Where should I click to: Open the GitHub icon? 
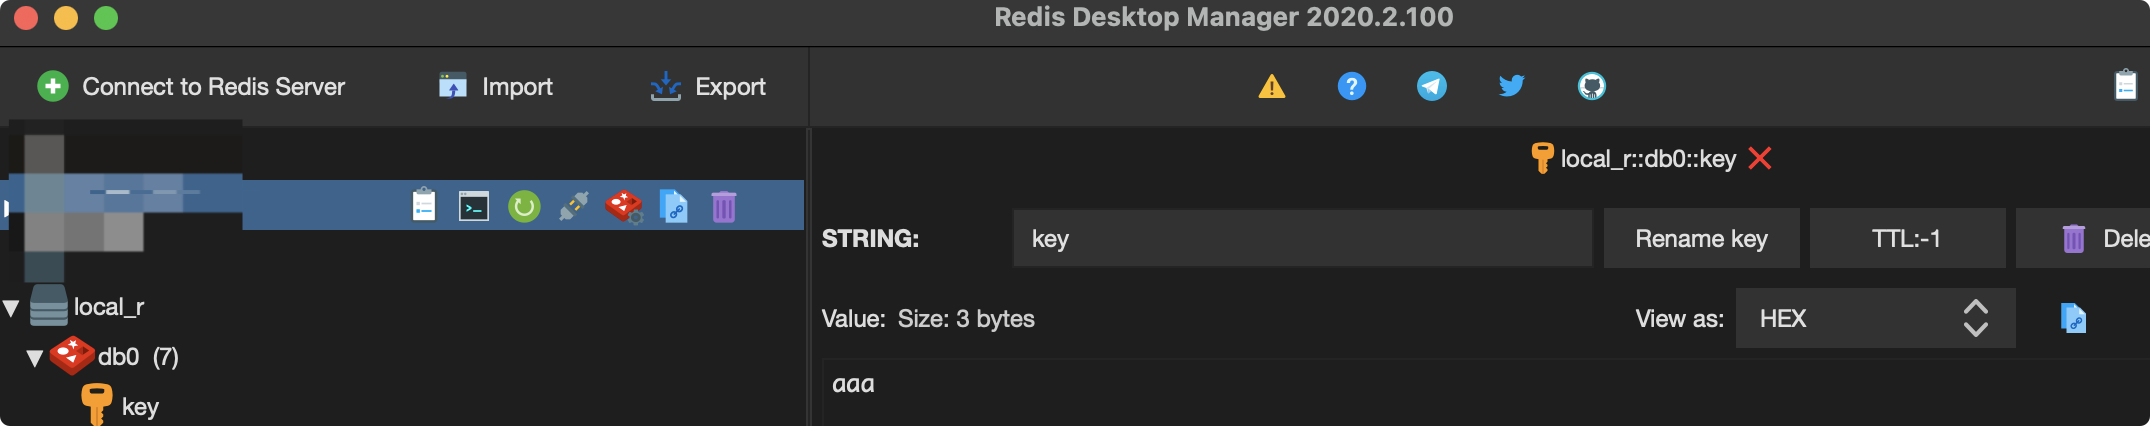(1591, 86)
